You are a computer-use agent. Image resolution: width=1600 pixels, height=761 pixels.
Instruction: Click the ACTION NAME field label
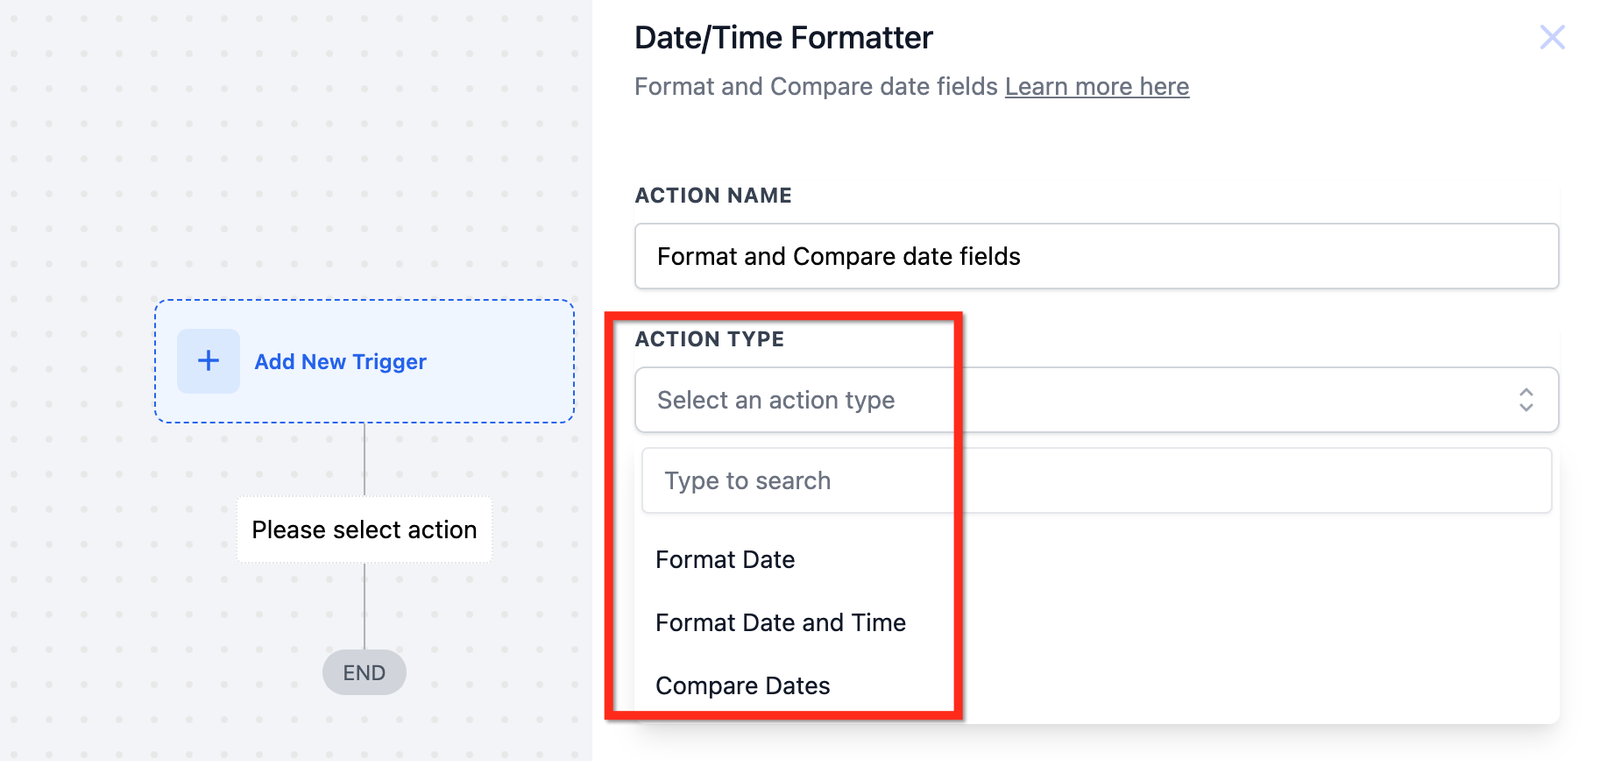pos(713,196)
